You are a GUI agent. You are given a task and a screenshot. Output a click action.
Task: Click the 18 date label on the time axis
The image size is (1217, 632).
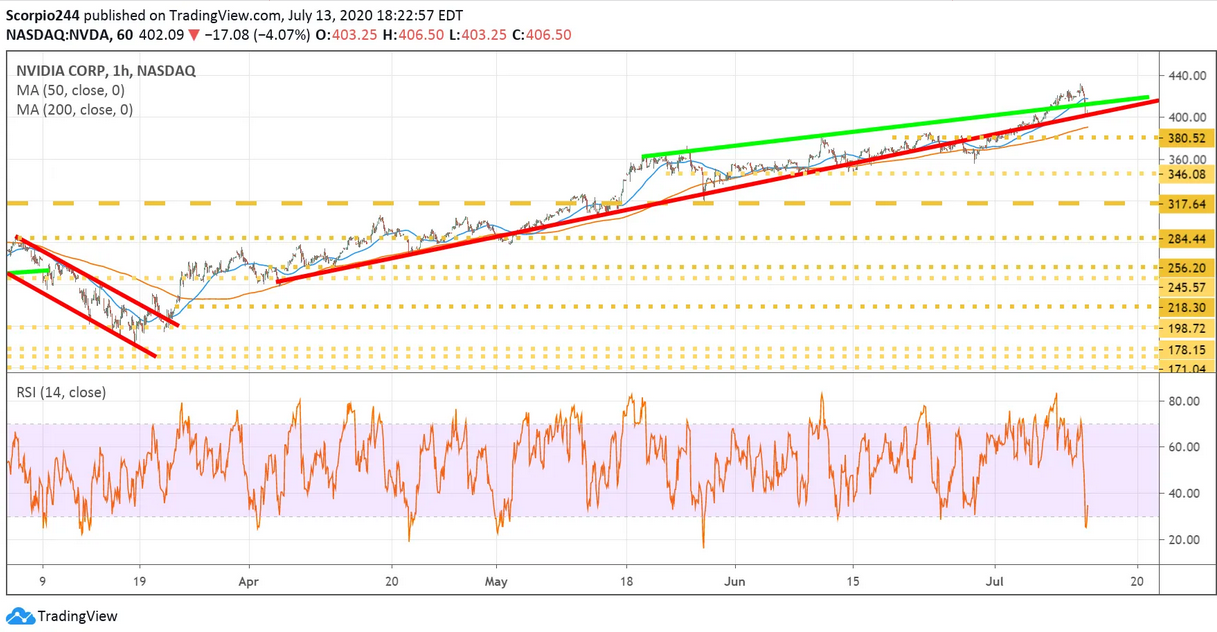click(626, 579)
